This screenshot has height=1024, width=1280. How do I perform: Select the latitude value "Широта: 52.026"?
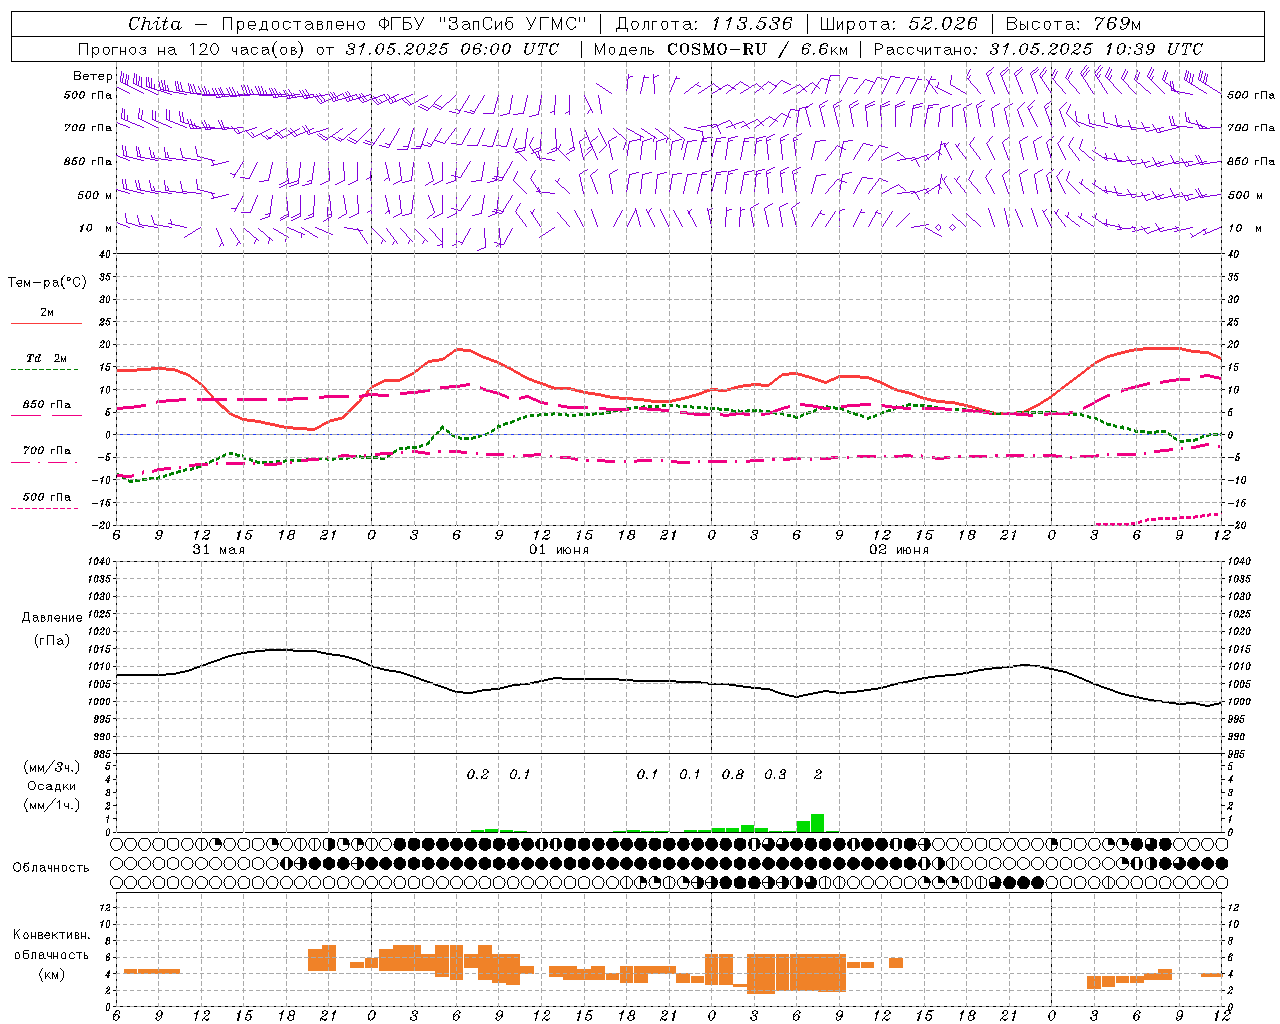898,24
